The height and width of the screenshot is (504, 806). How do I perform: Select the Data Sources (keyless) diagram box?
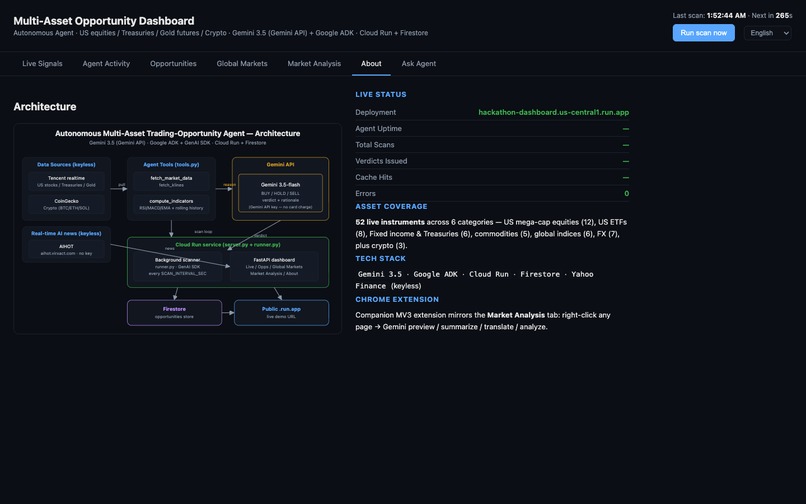click(66, 189)
